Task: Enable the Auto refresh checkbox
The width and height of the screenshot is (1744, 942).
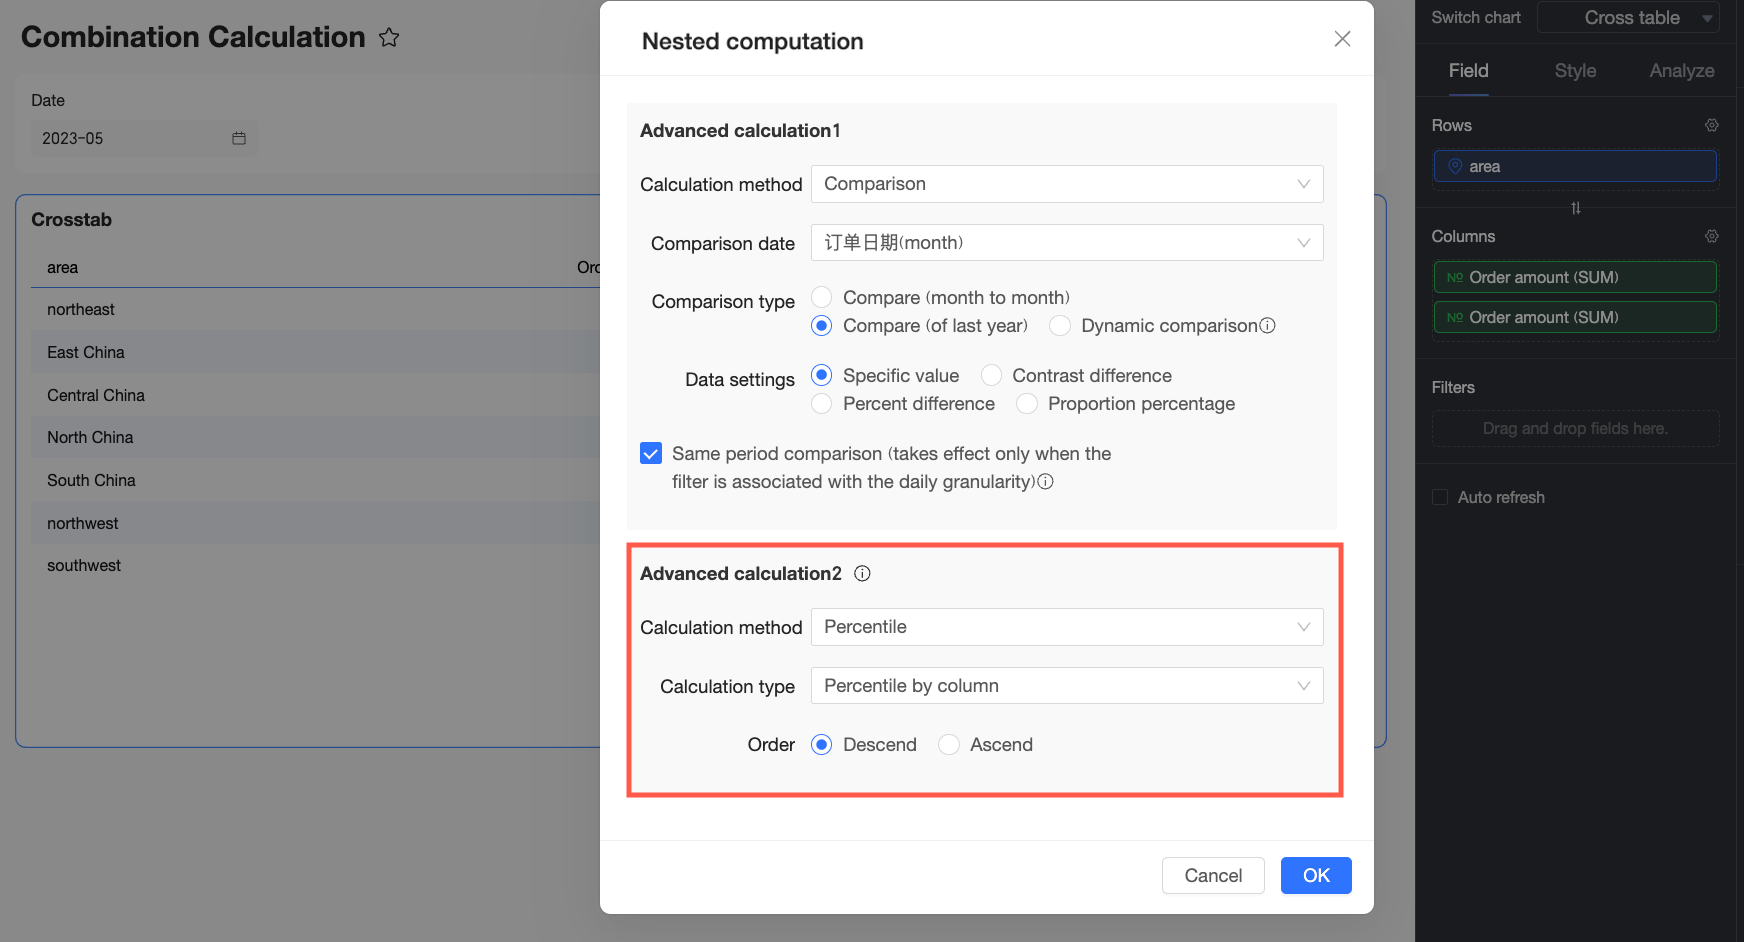Action: 1440,497
